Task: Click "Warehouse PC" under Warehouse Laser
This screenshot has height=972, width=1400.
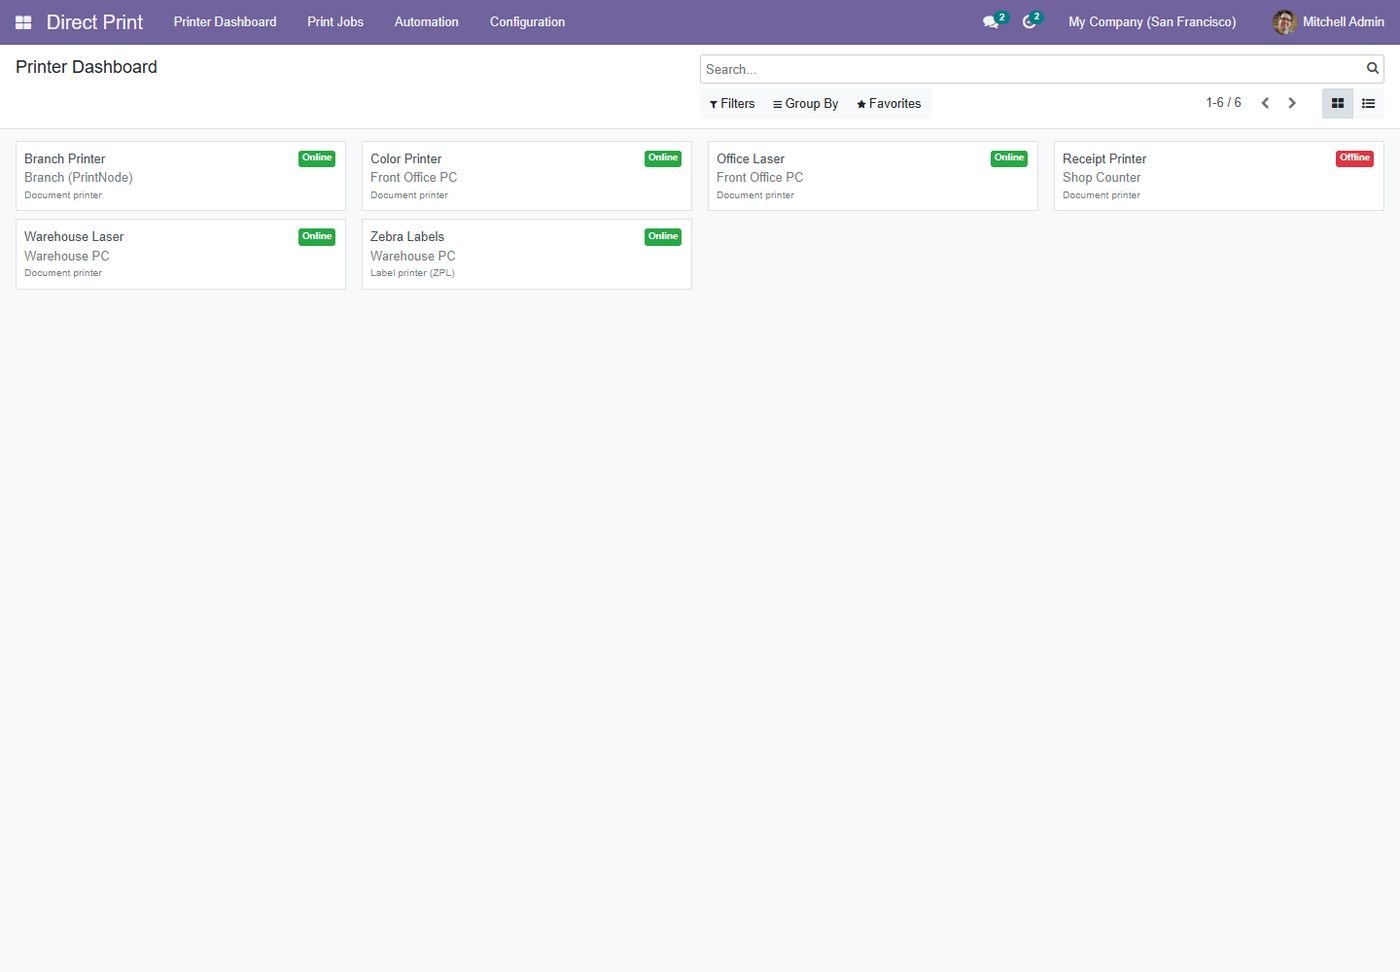Action: click(67, 256)
